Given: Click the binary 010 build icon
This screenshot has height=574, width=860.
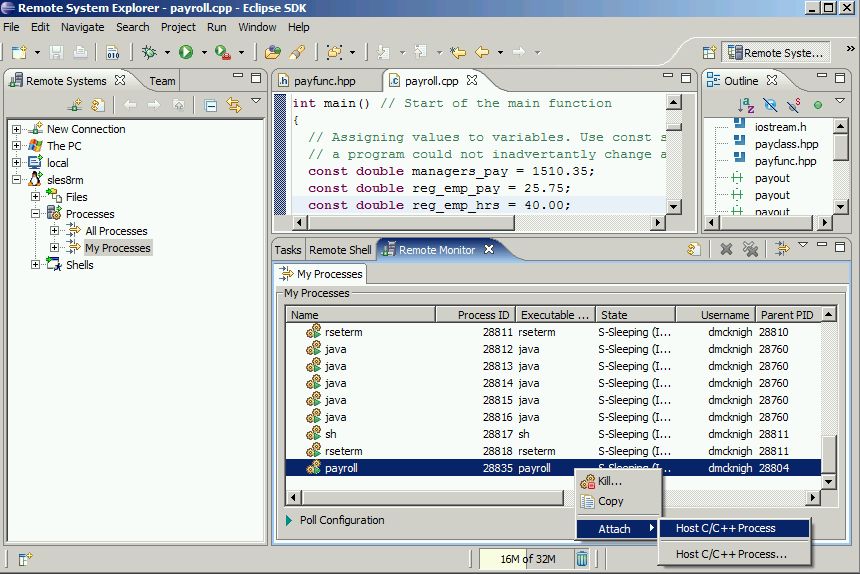Looking at the screenshot, I should point(112,52).
